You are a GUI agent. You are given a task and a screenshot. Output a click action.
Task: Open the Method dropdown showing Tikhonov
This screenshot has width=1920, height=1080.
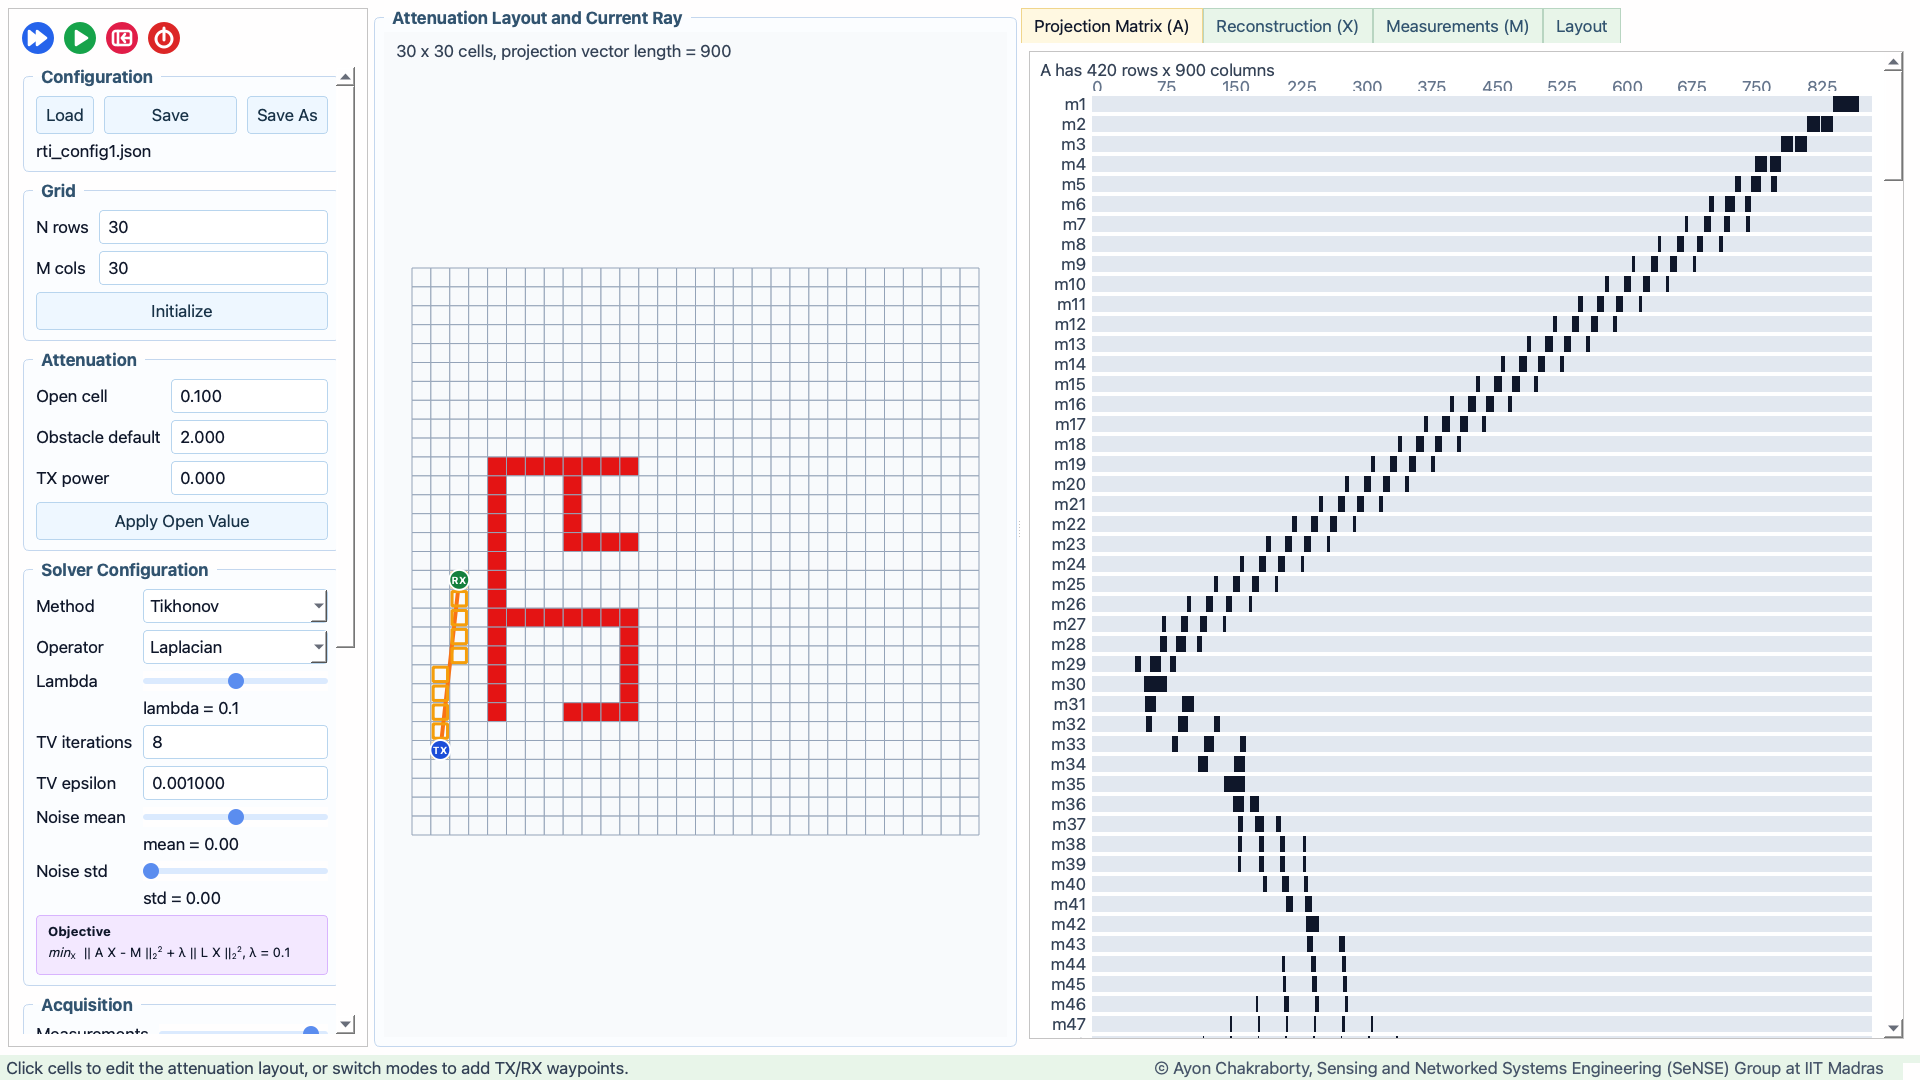pyautogui.click(x=235, y=606)
